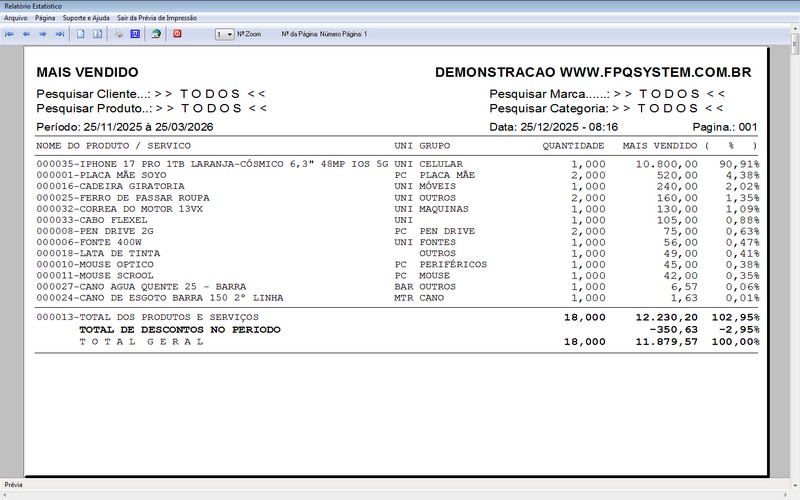Click the Data: 25/12/2025 - 08:16 text

(554, 127)
